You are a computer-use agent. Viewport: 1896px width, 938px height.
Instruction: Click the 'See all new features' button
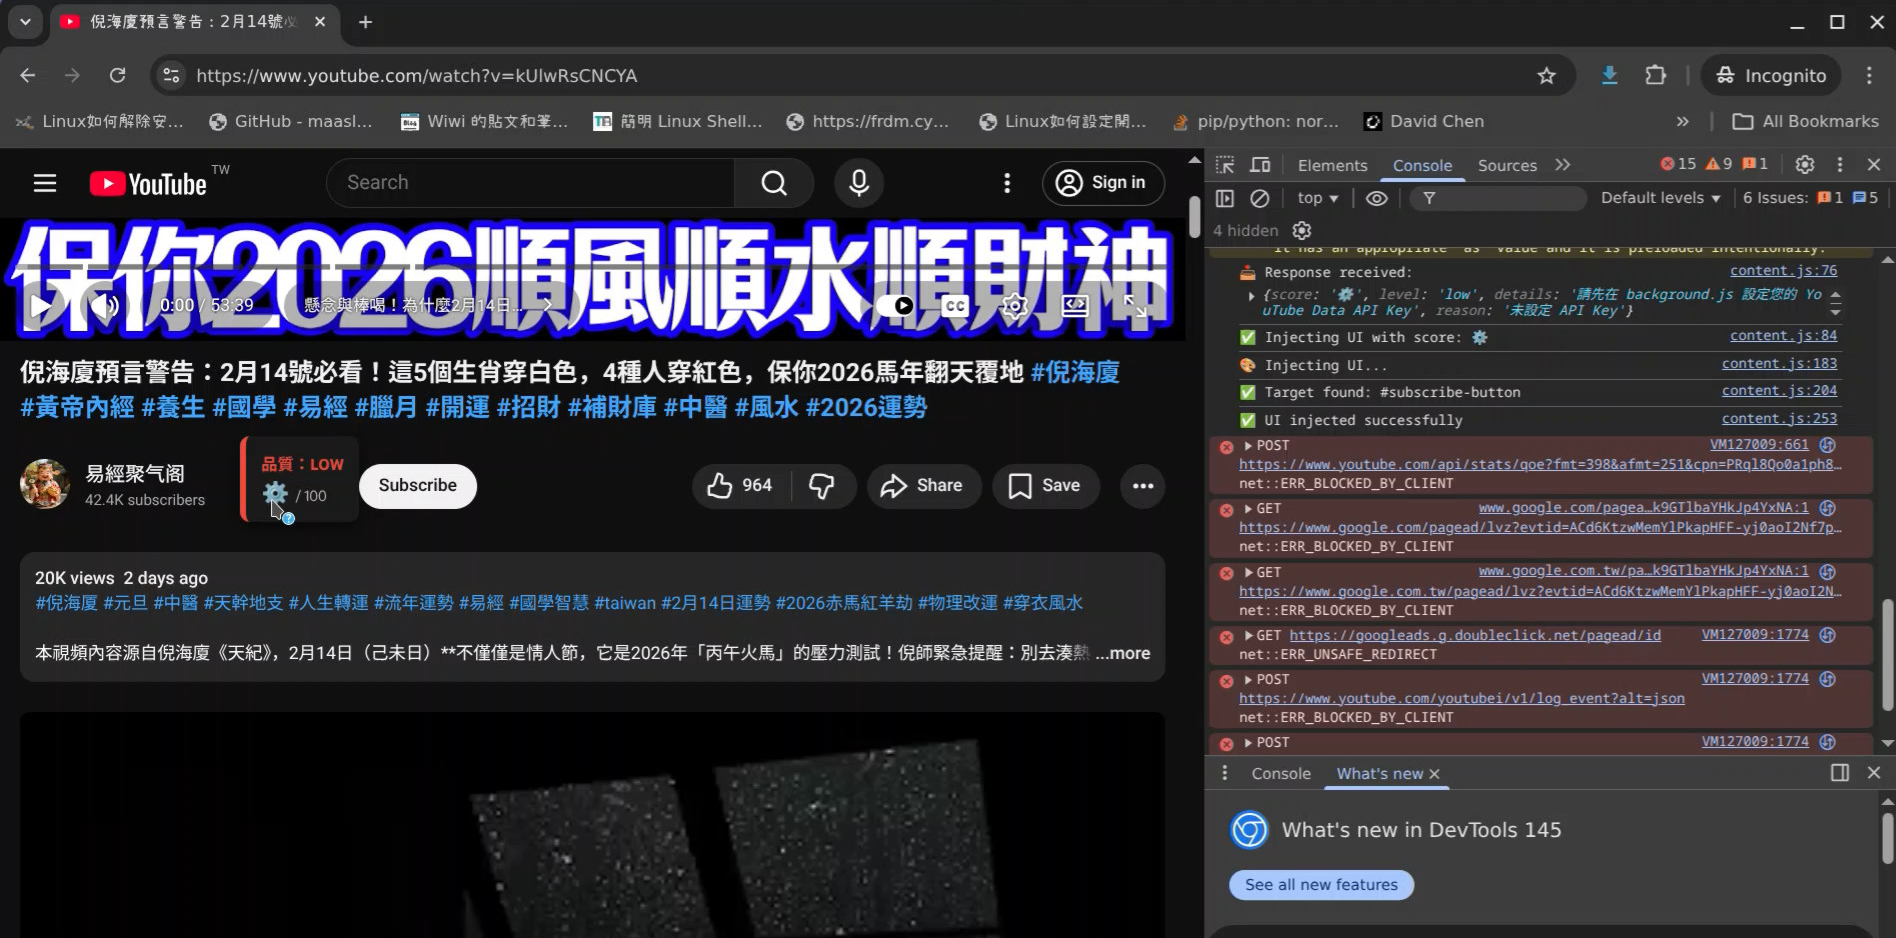coord(1320,884)
